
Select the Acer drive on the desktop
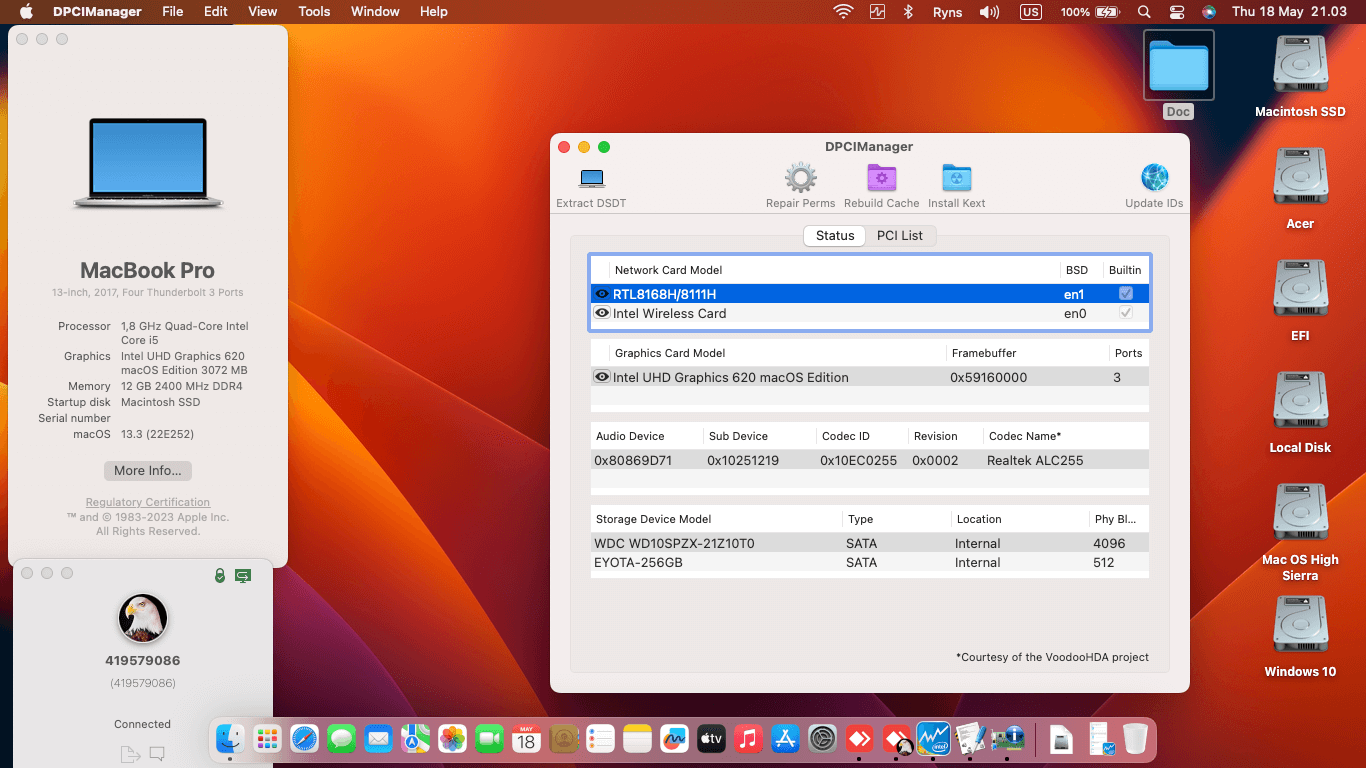(x=1300, y=178)
